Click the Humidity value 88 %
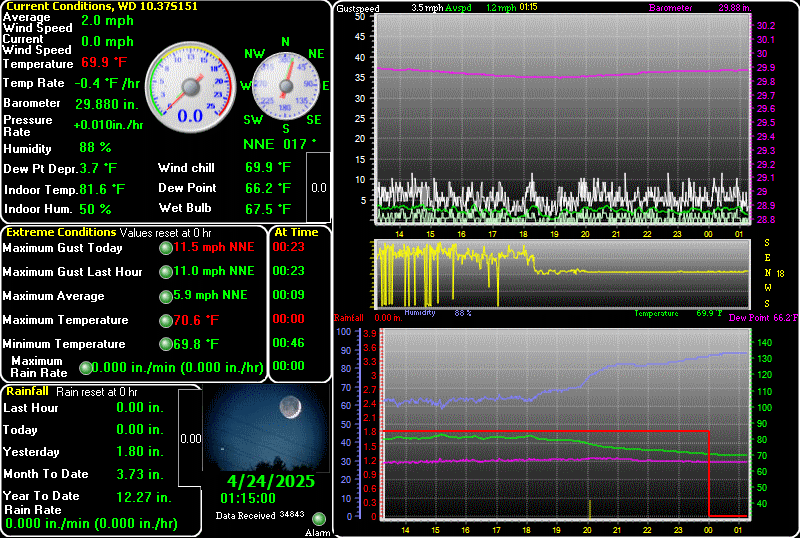Image resolution: width=800 pixels, height=538 pixels. [x=95, y=148]
